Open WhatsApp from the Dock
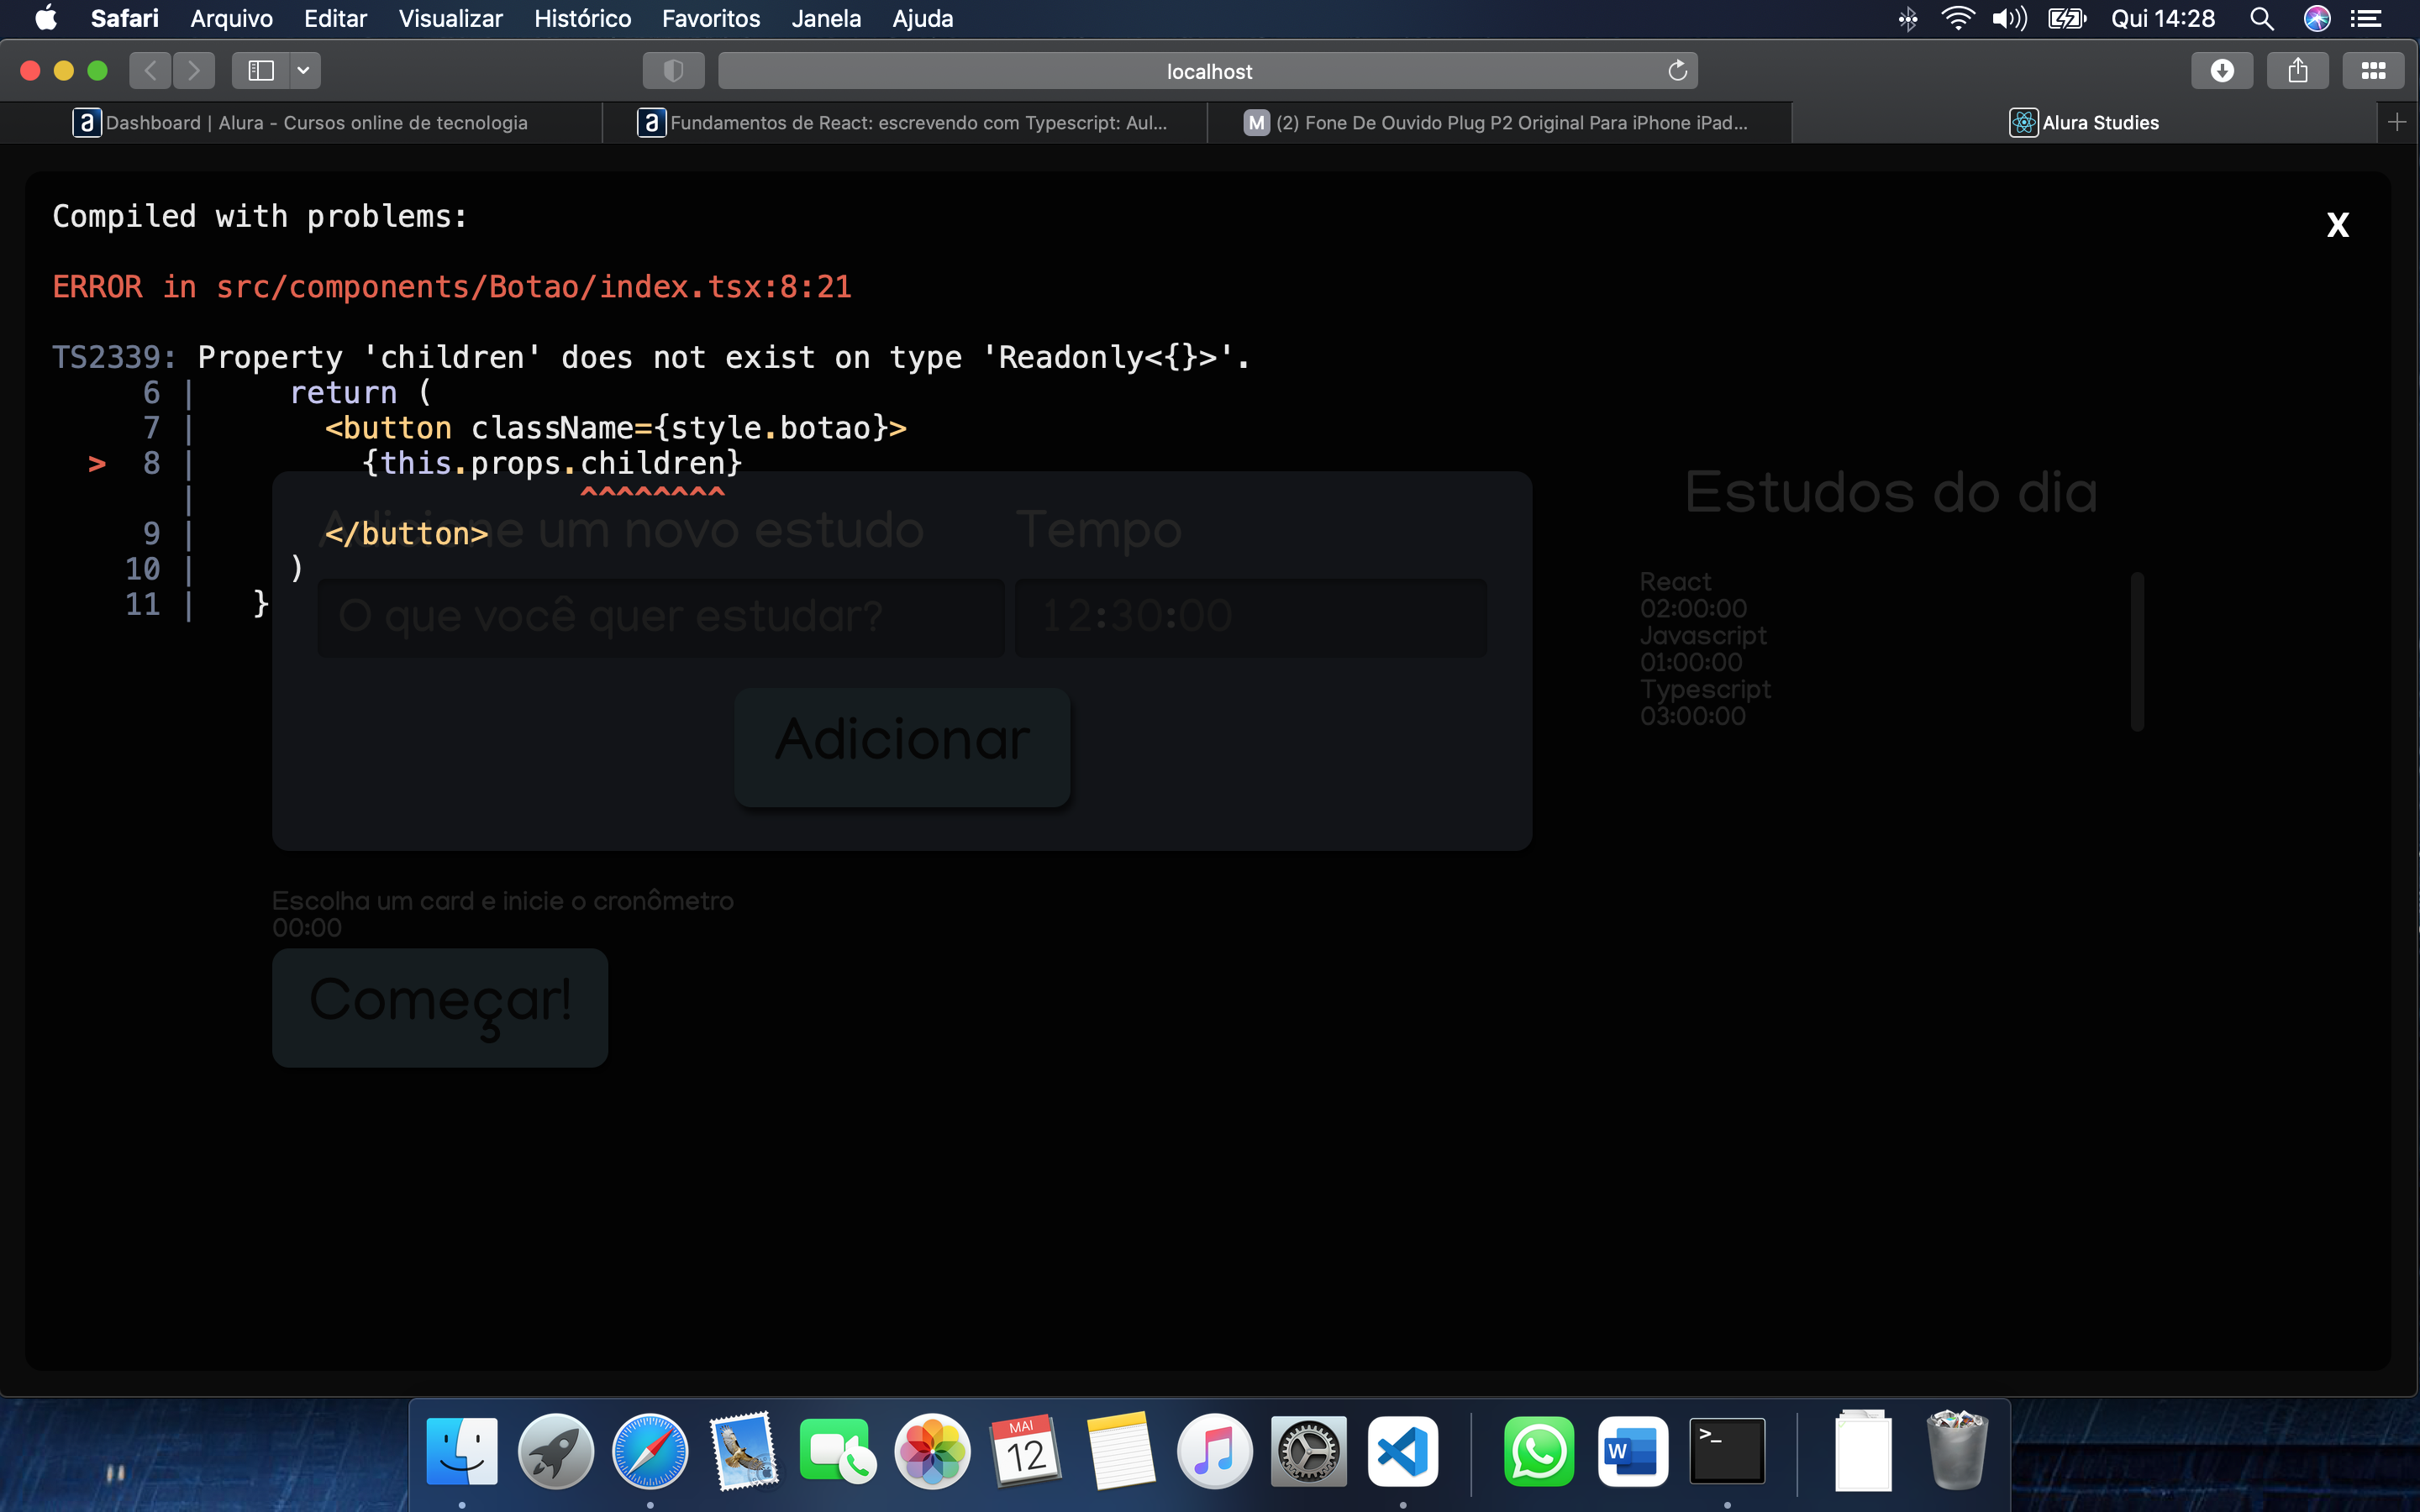 1538,1451
